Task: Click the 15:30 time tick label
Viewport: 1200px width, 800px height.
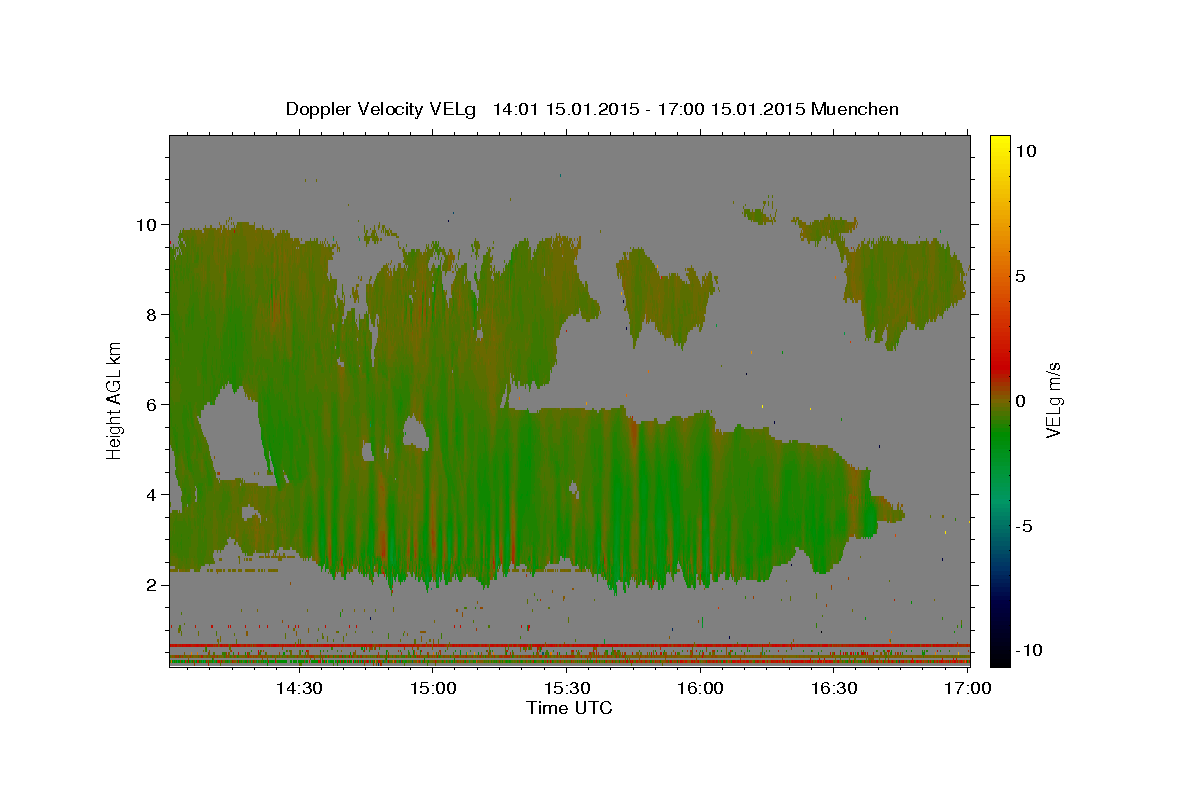Action: (566, 688)
